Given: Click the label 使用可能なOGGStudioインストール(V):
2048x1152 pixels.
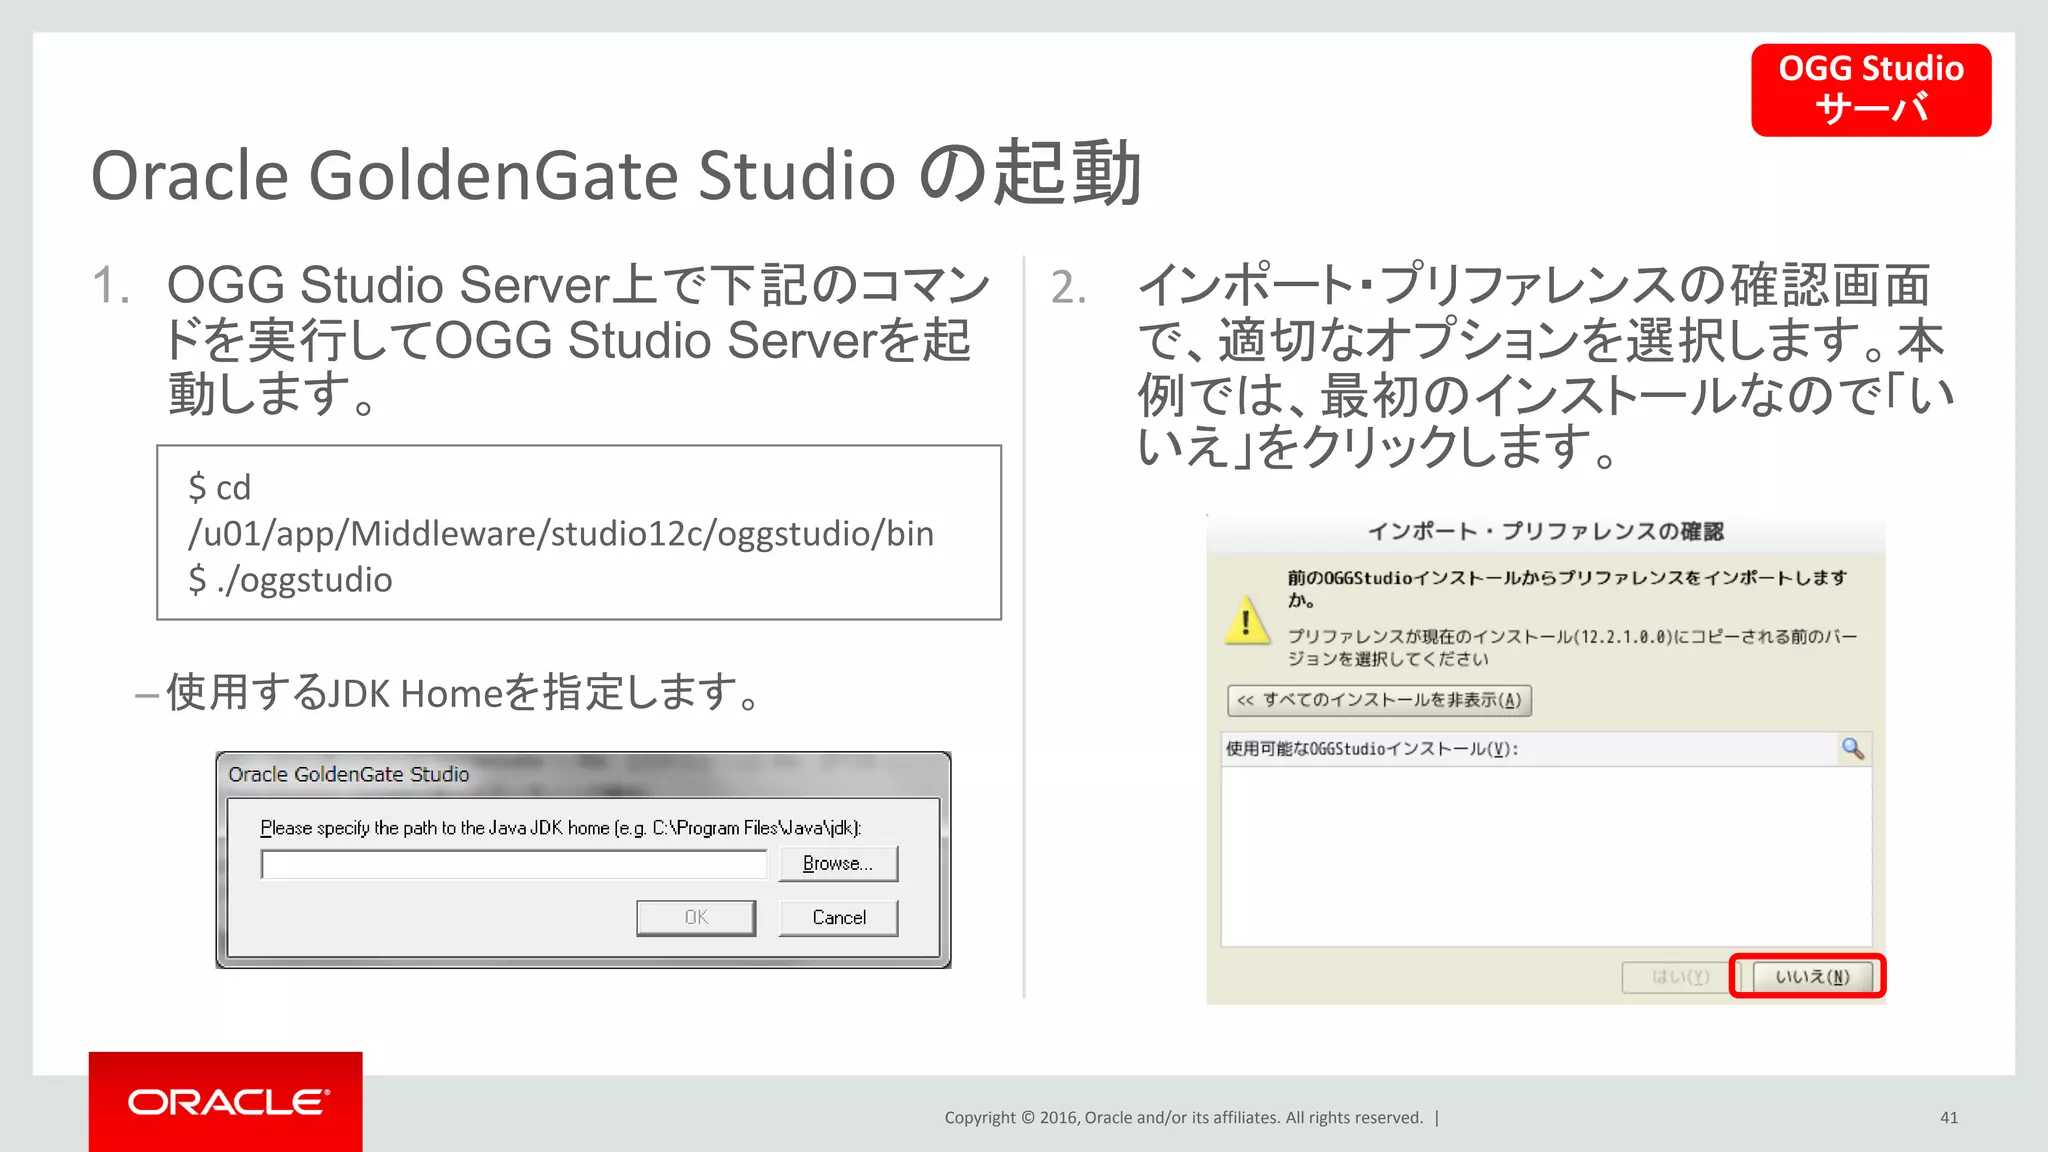Looking at the screenshot, I should [x=1372, y=749].
